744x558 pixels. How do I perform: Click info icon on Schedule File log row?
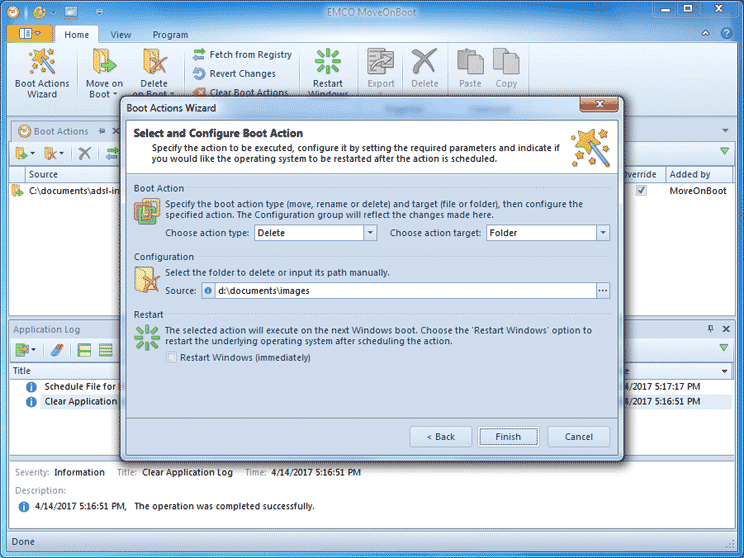click(31, 387)
